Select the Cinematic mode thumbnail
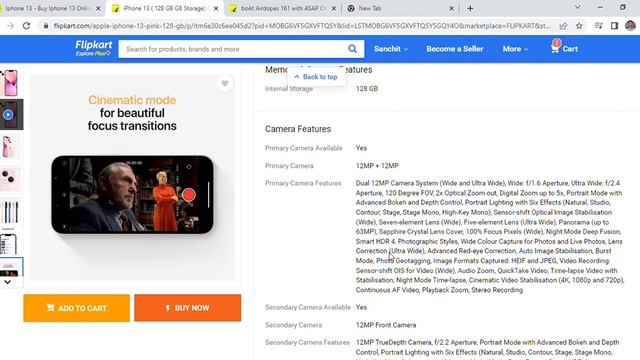640x360 pixels. pos(10,267)
